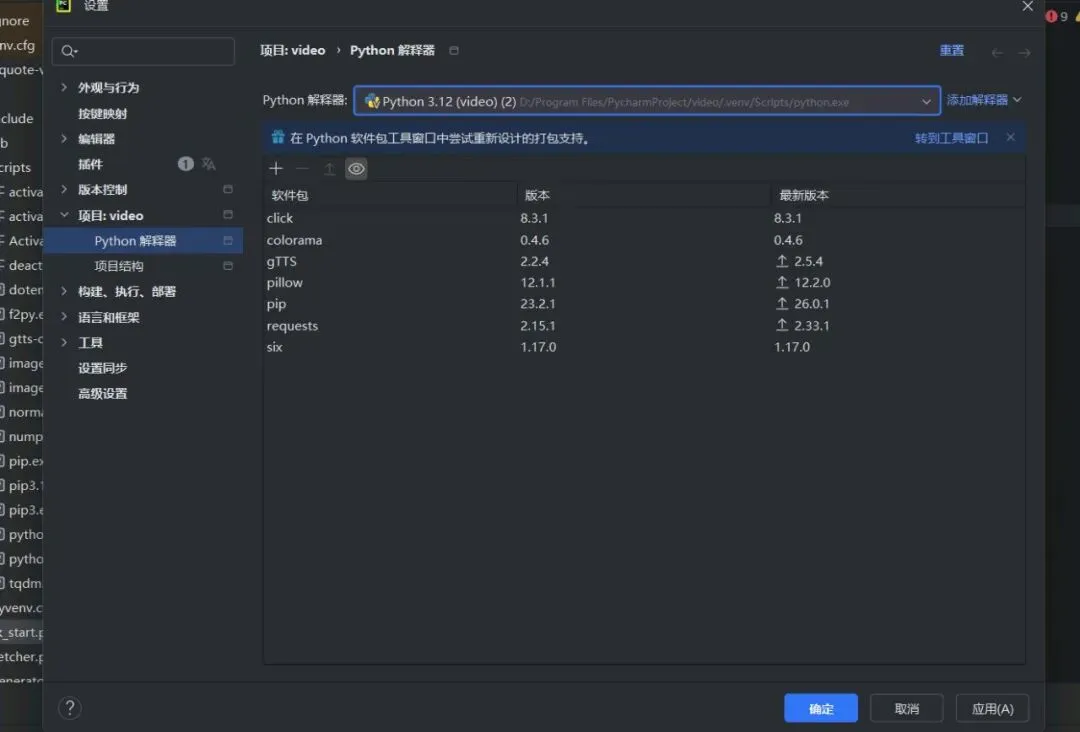The image size is (1080, 732).
Task: Click the search icon in settings search
Action: (69, 51)
